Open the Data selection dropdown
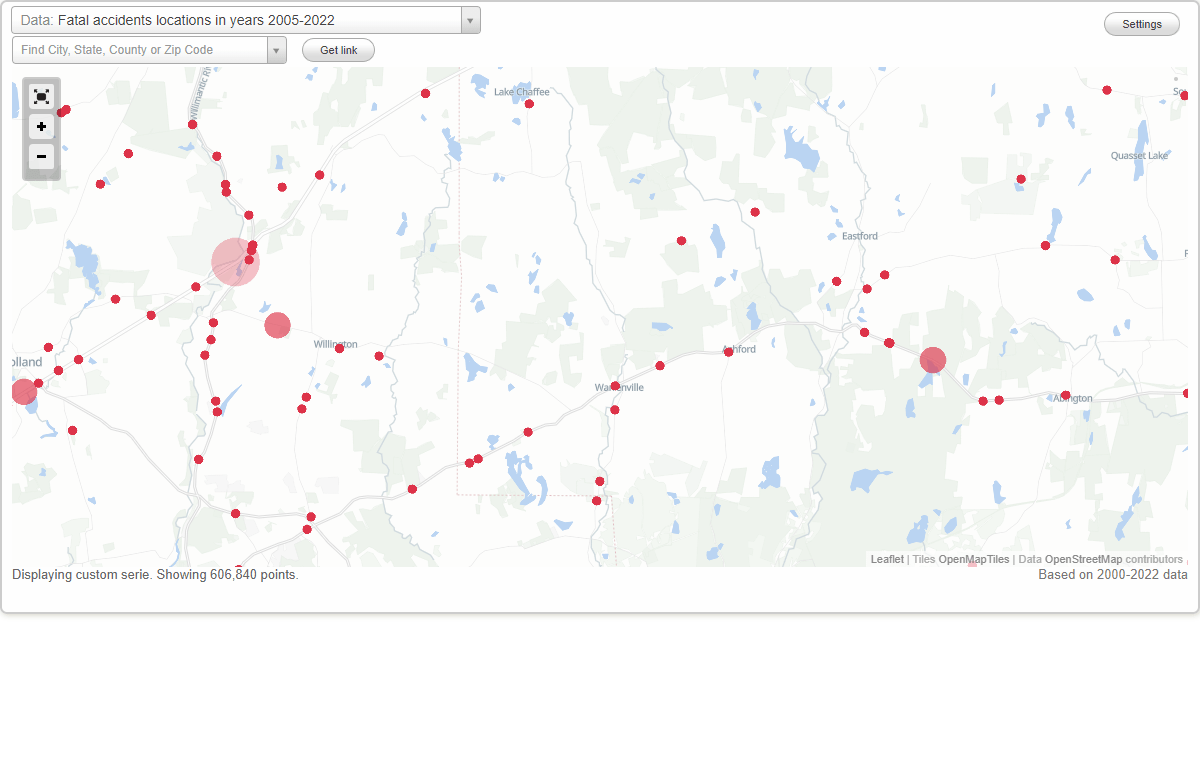1200x771 pixels. [x=469, y=19]
